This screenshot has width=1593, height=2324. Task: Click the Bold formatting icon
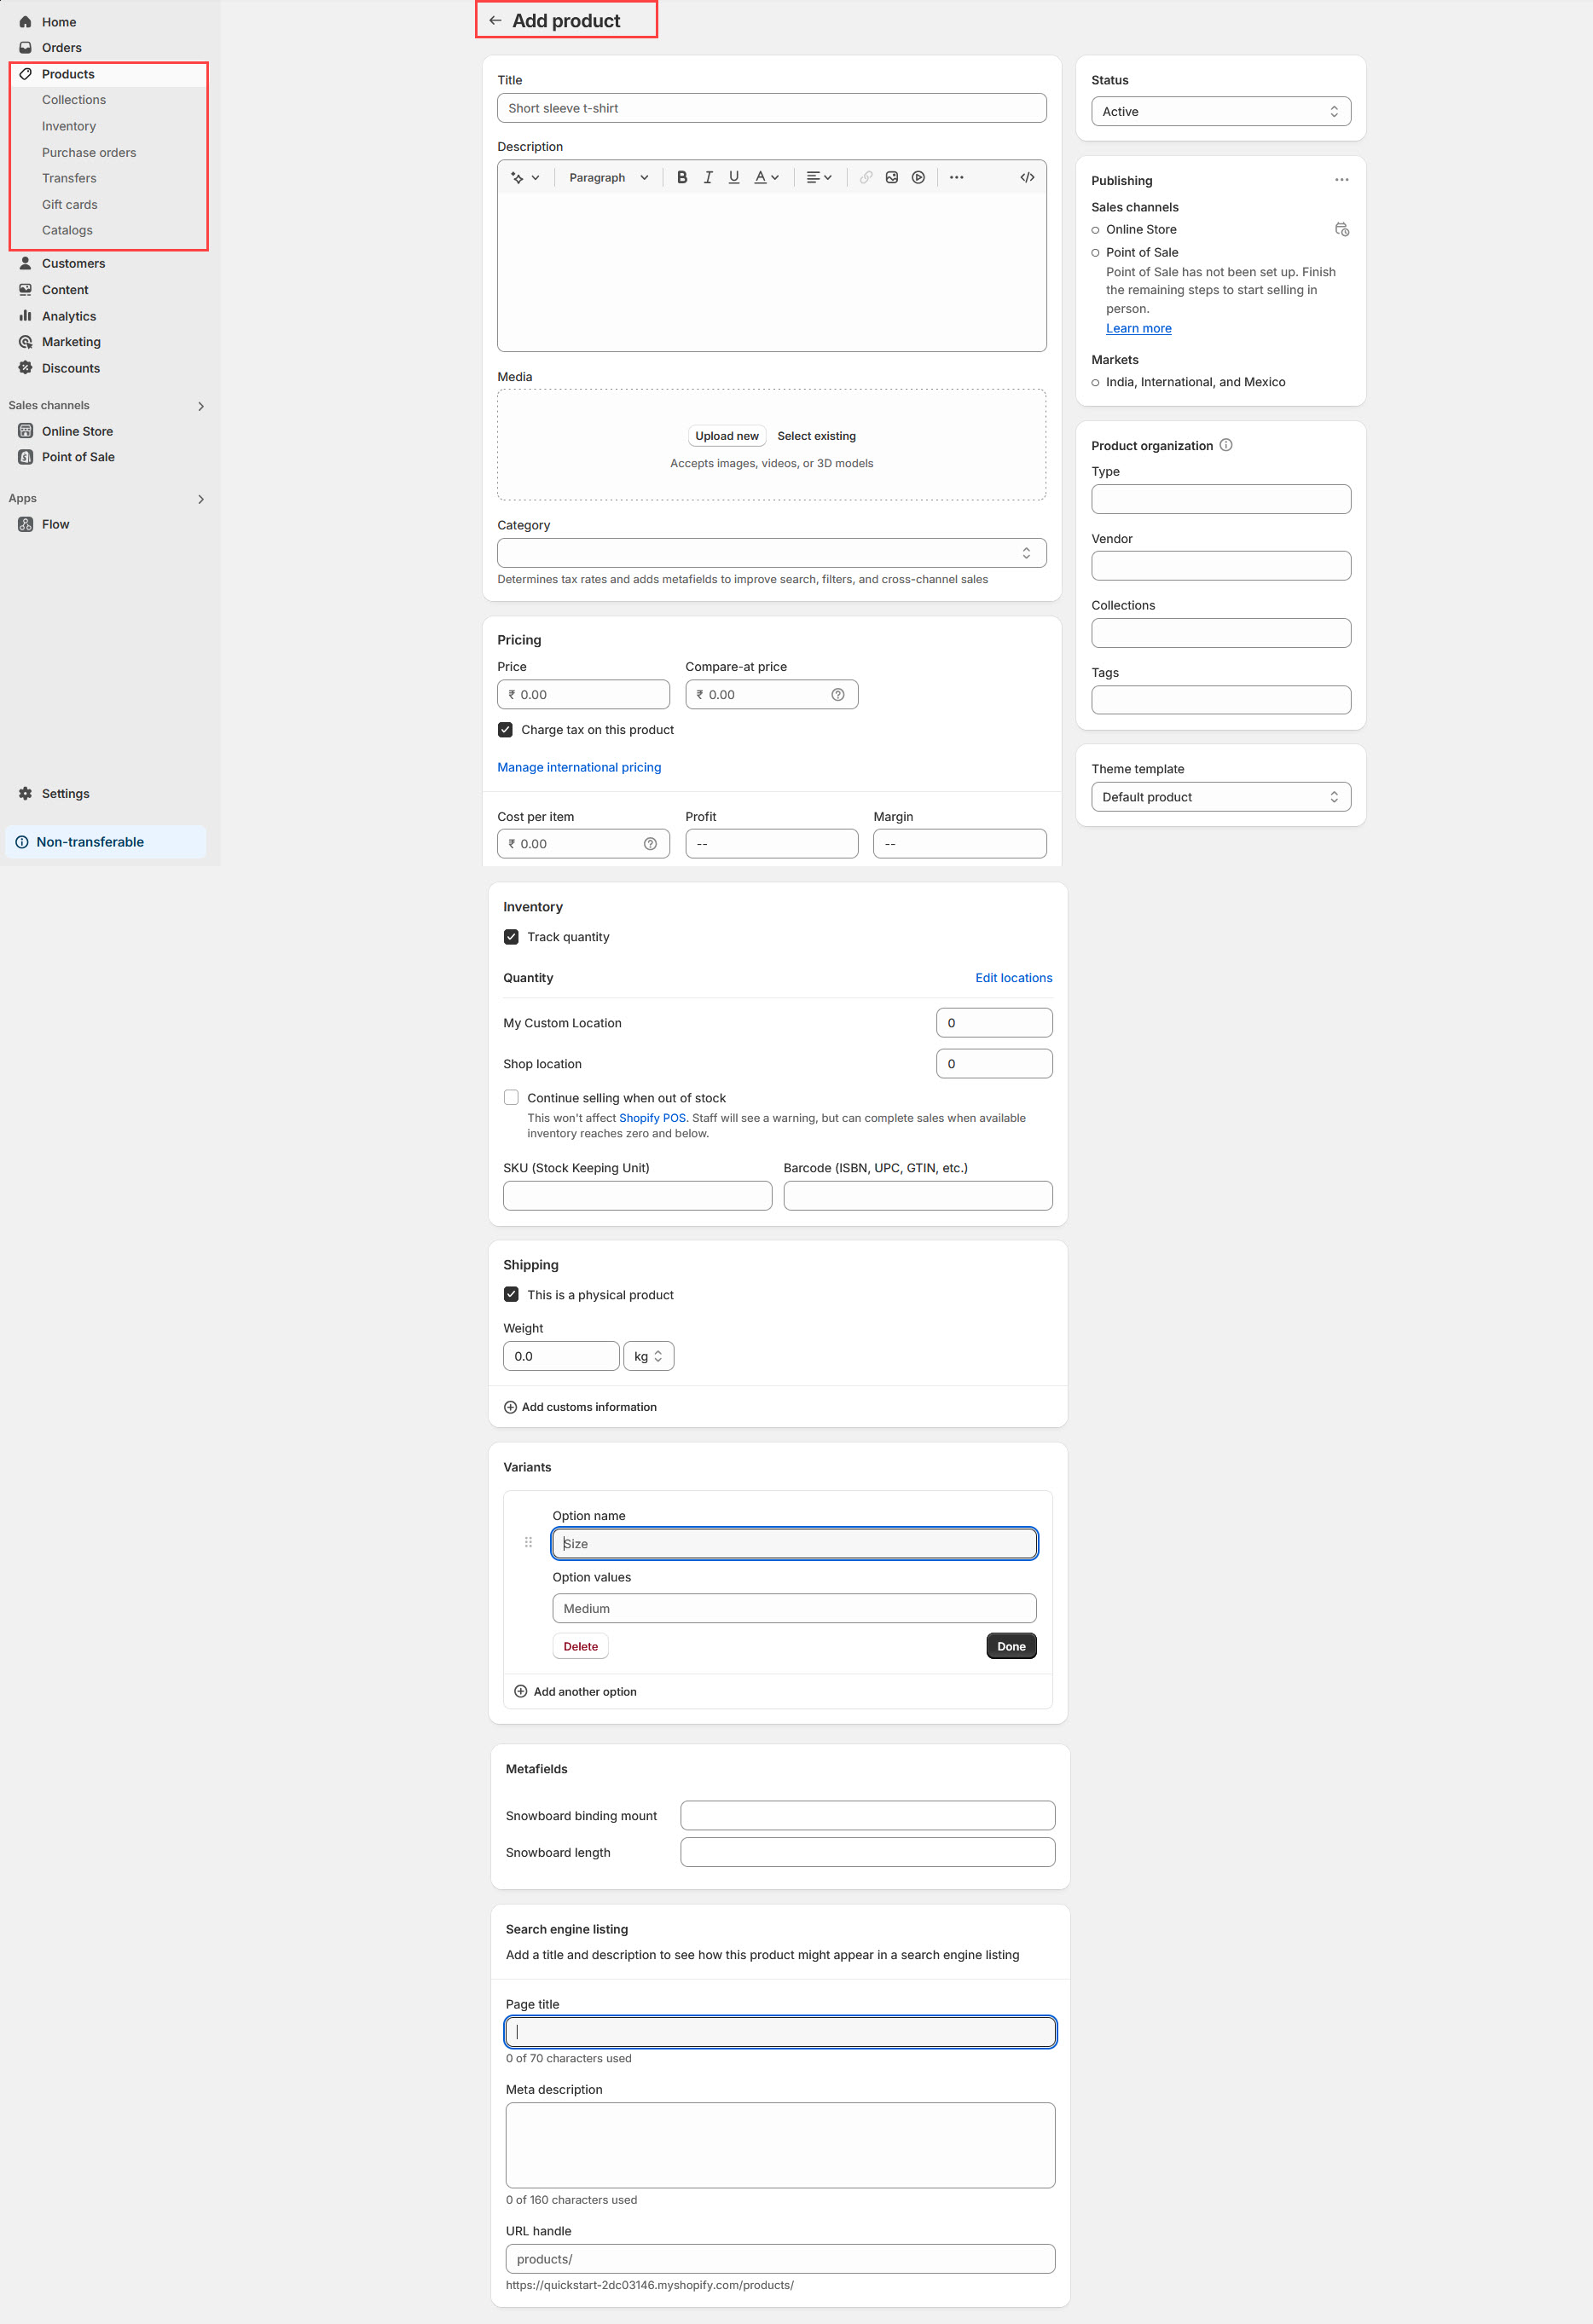(682, 177)
